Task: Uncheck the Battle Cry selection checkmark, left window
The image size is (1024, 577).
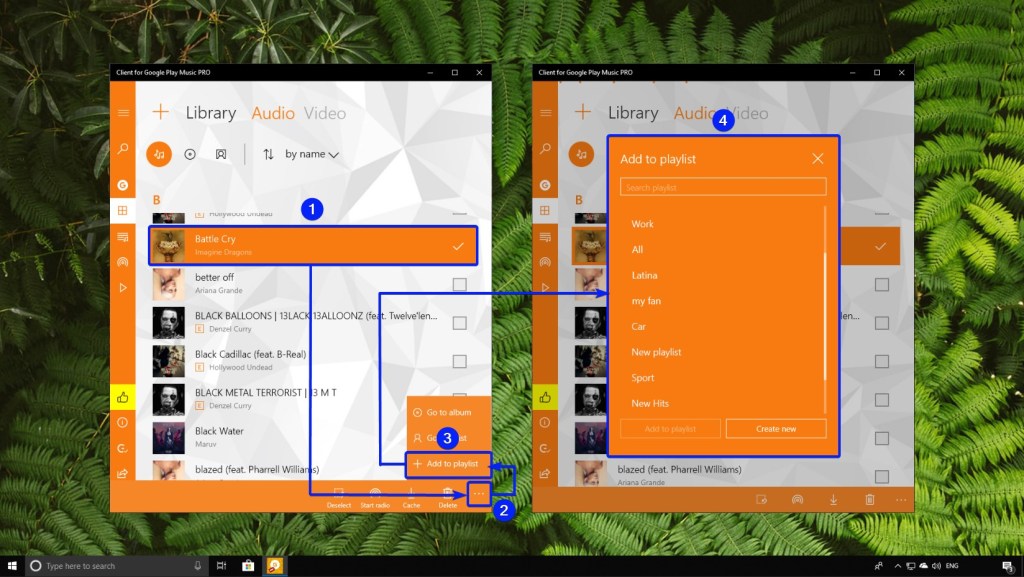Action: coord(458,246)
